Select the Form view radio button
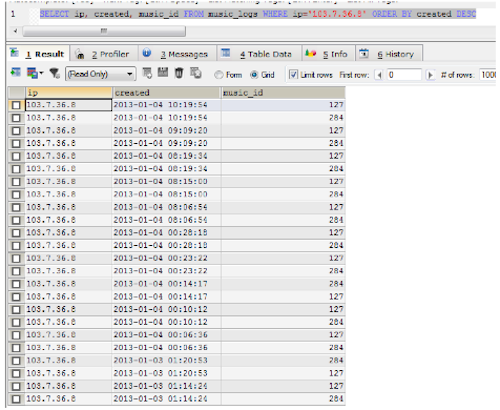500x410 pixels. click(x=219, y=75)
